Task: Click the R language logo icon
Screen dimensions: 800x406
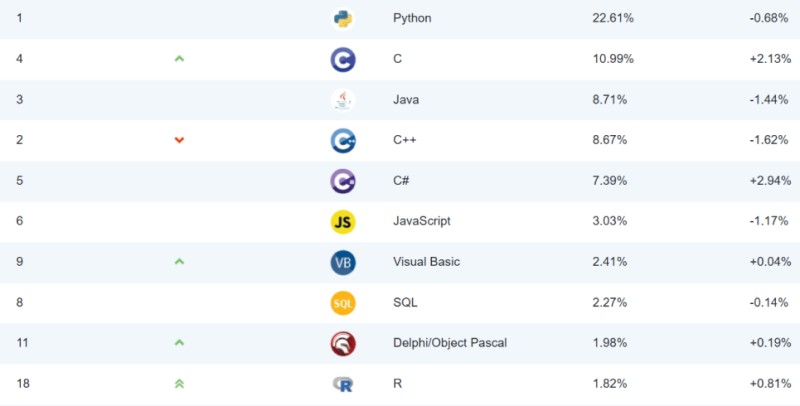Action: 343,384
